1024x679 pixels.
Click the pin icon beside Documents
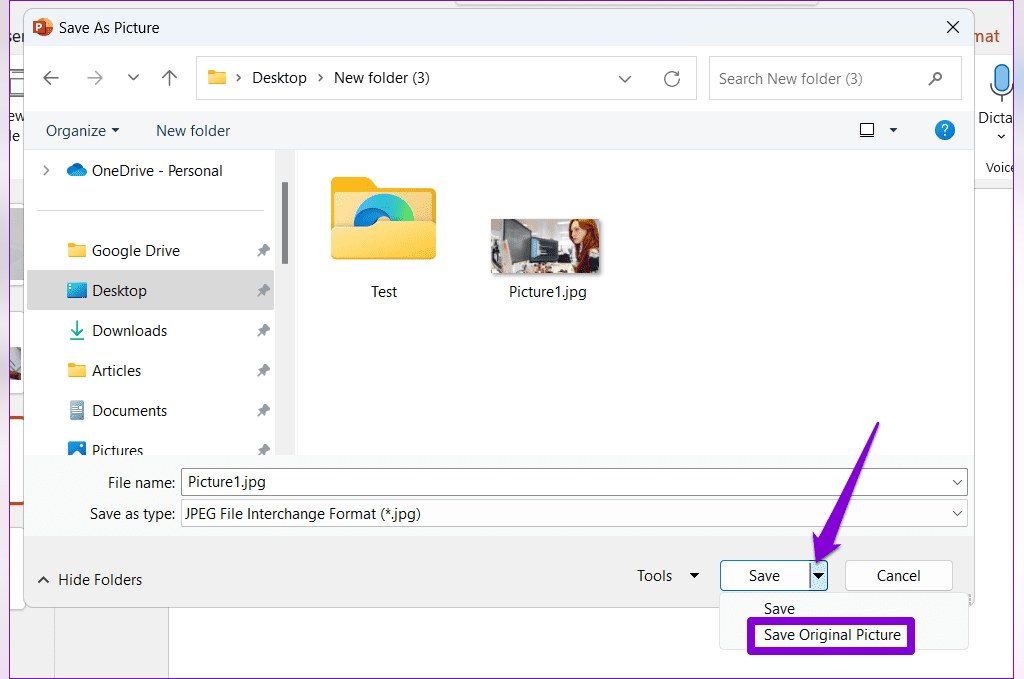click(x=263, y=411)
